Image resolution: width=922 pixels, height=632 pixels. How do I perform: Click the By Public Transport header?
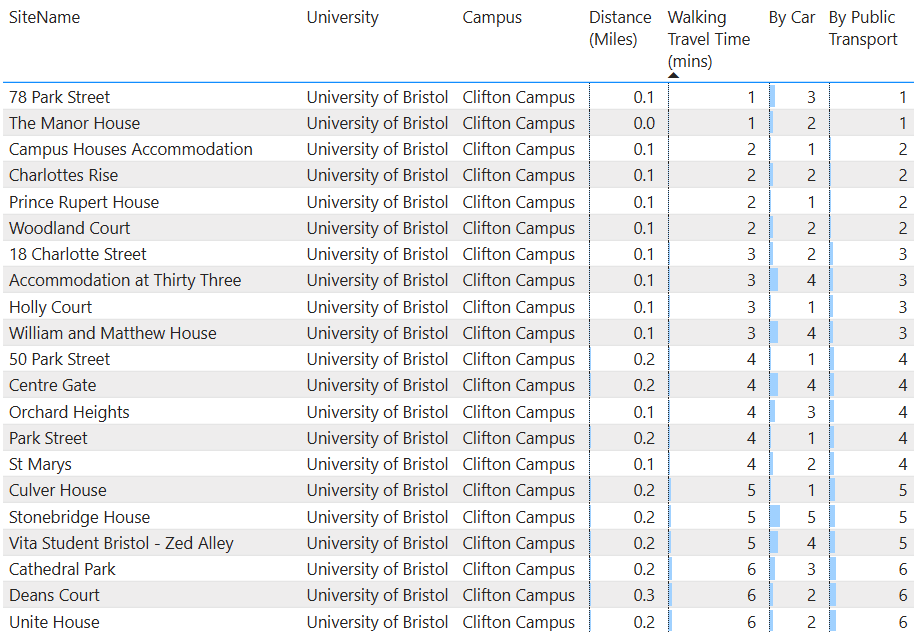[x=863, y=28]
